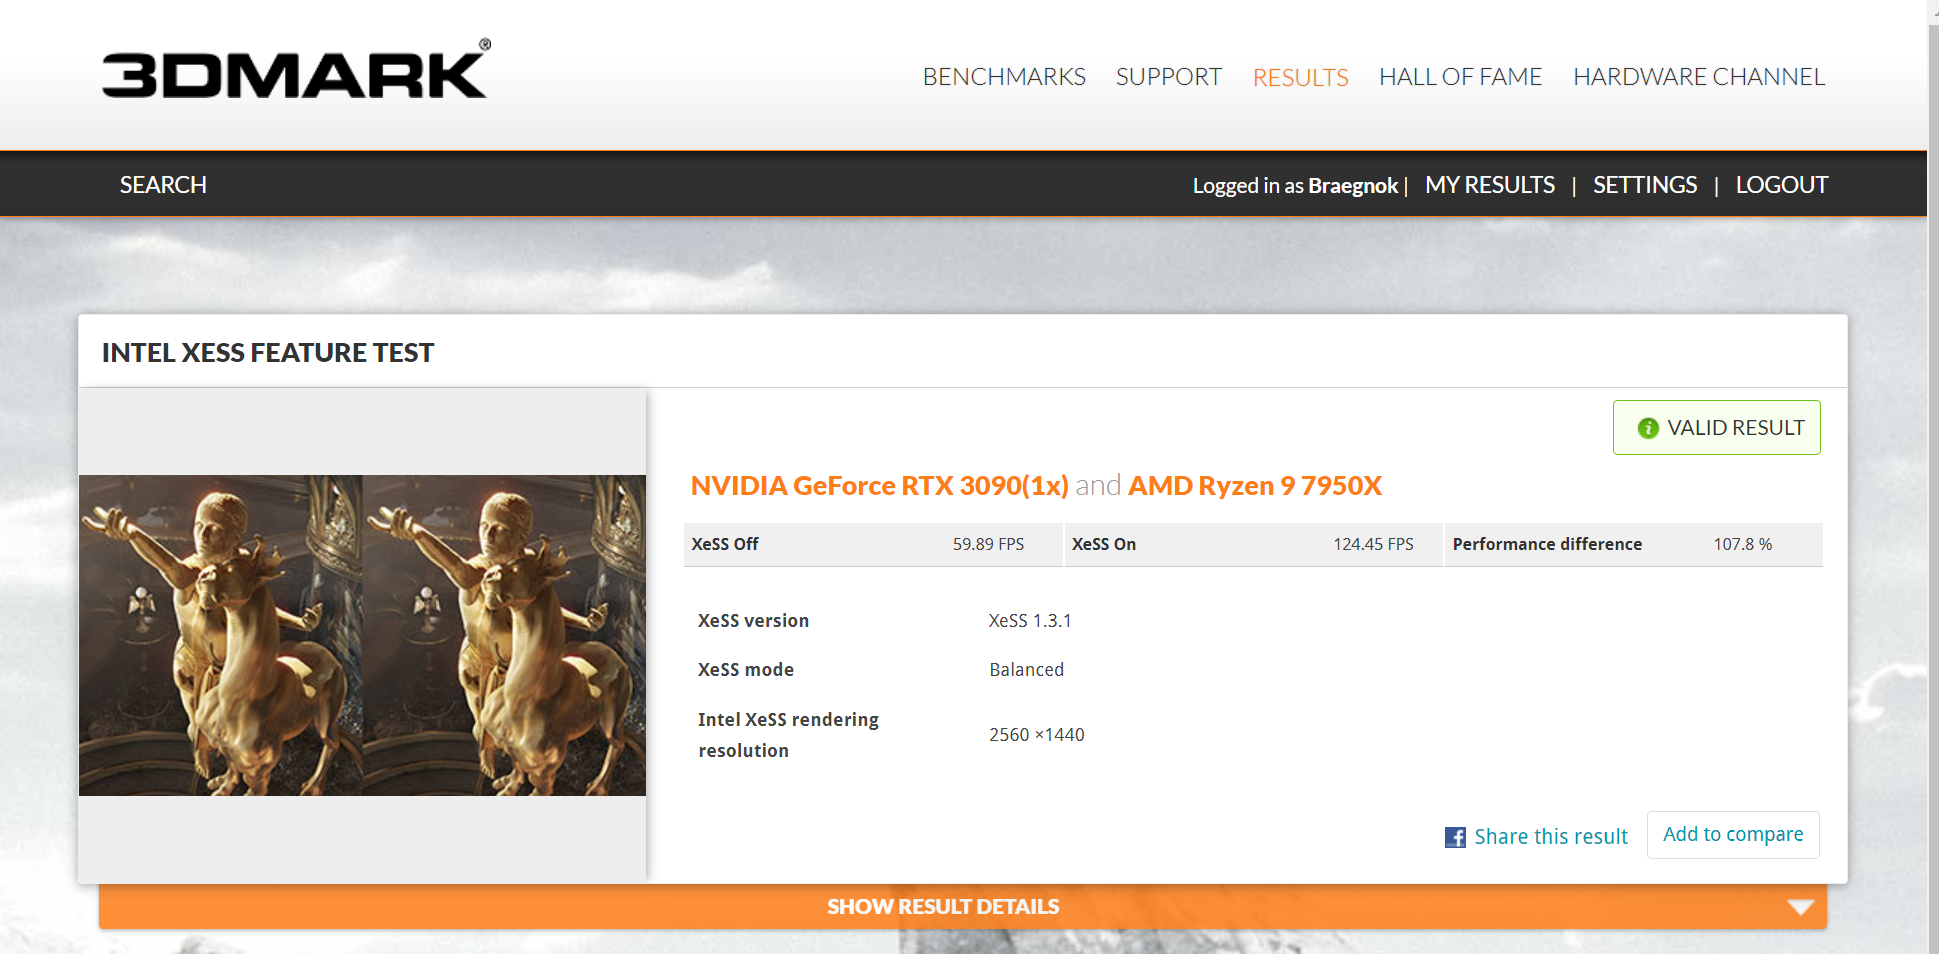
Task: Click the XeSS On 124.45 FPS value
Action: click(1373, 544)
